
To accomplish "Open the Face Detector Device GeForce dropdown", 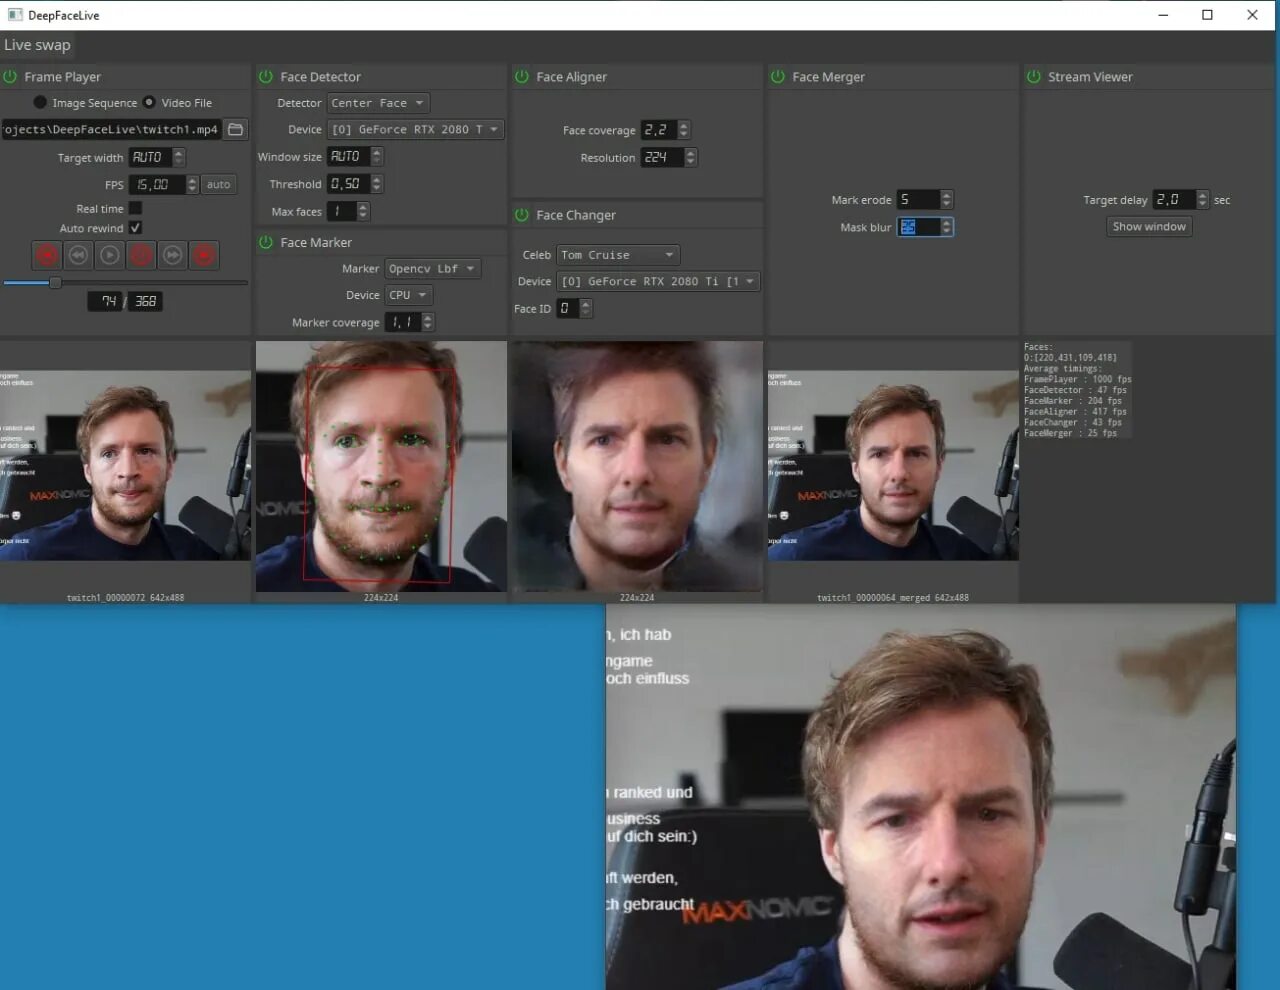I will tap(415, 130).
